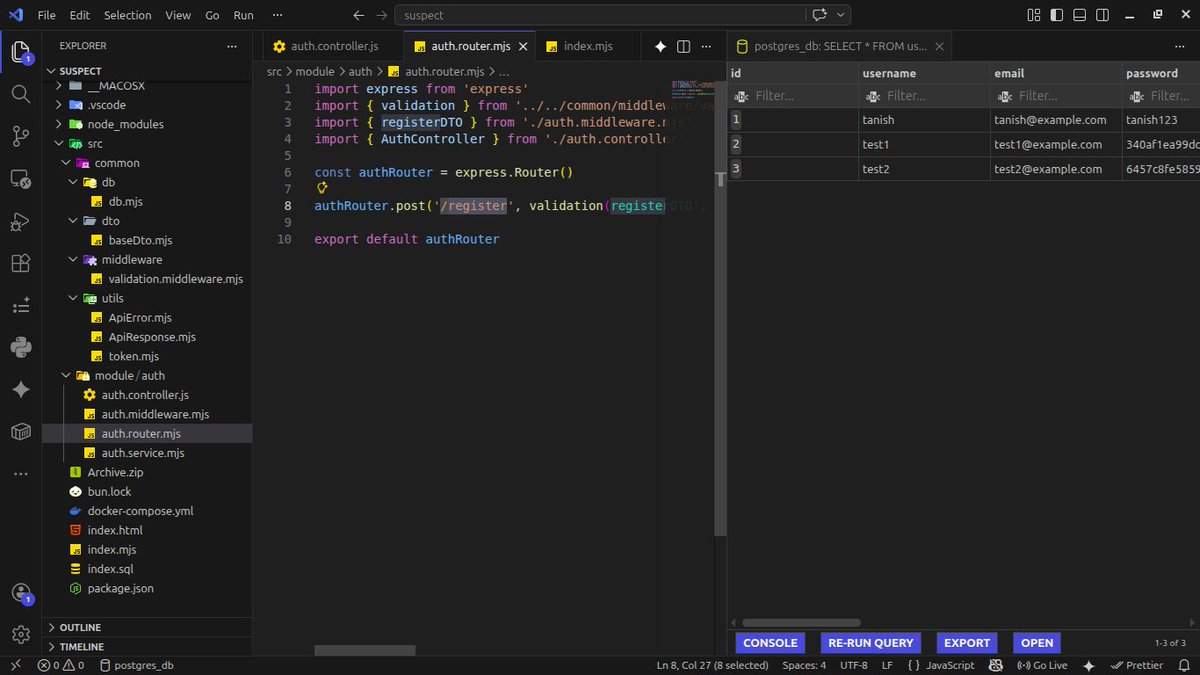Screen dimensions: 1200x675
Task: Click the postgres_db database status item
Action: [x=136, y=665]
